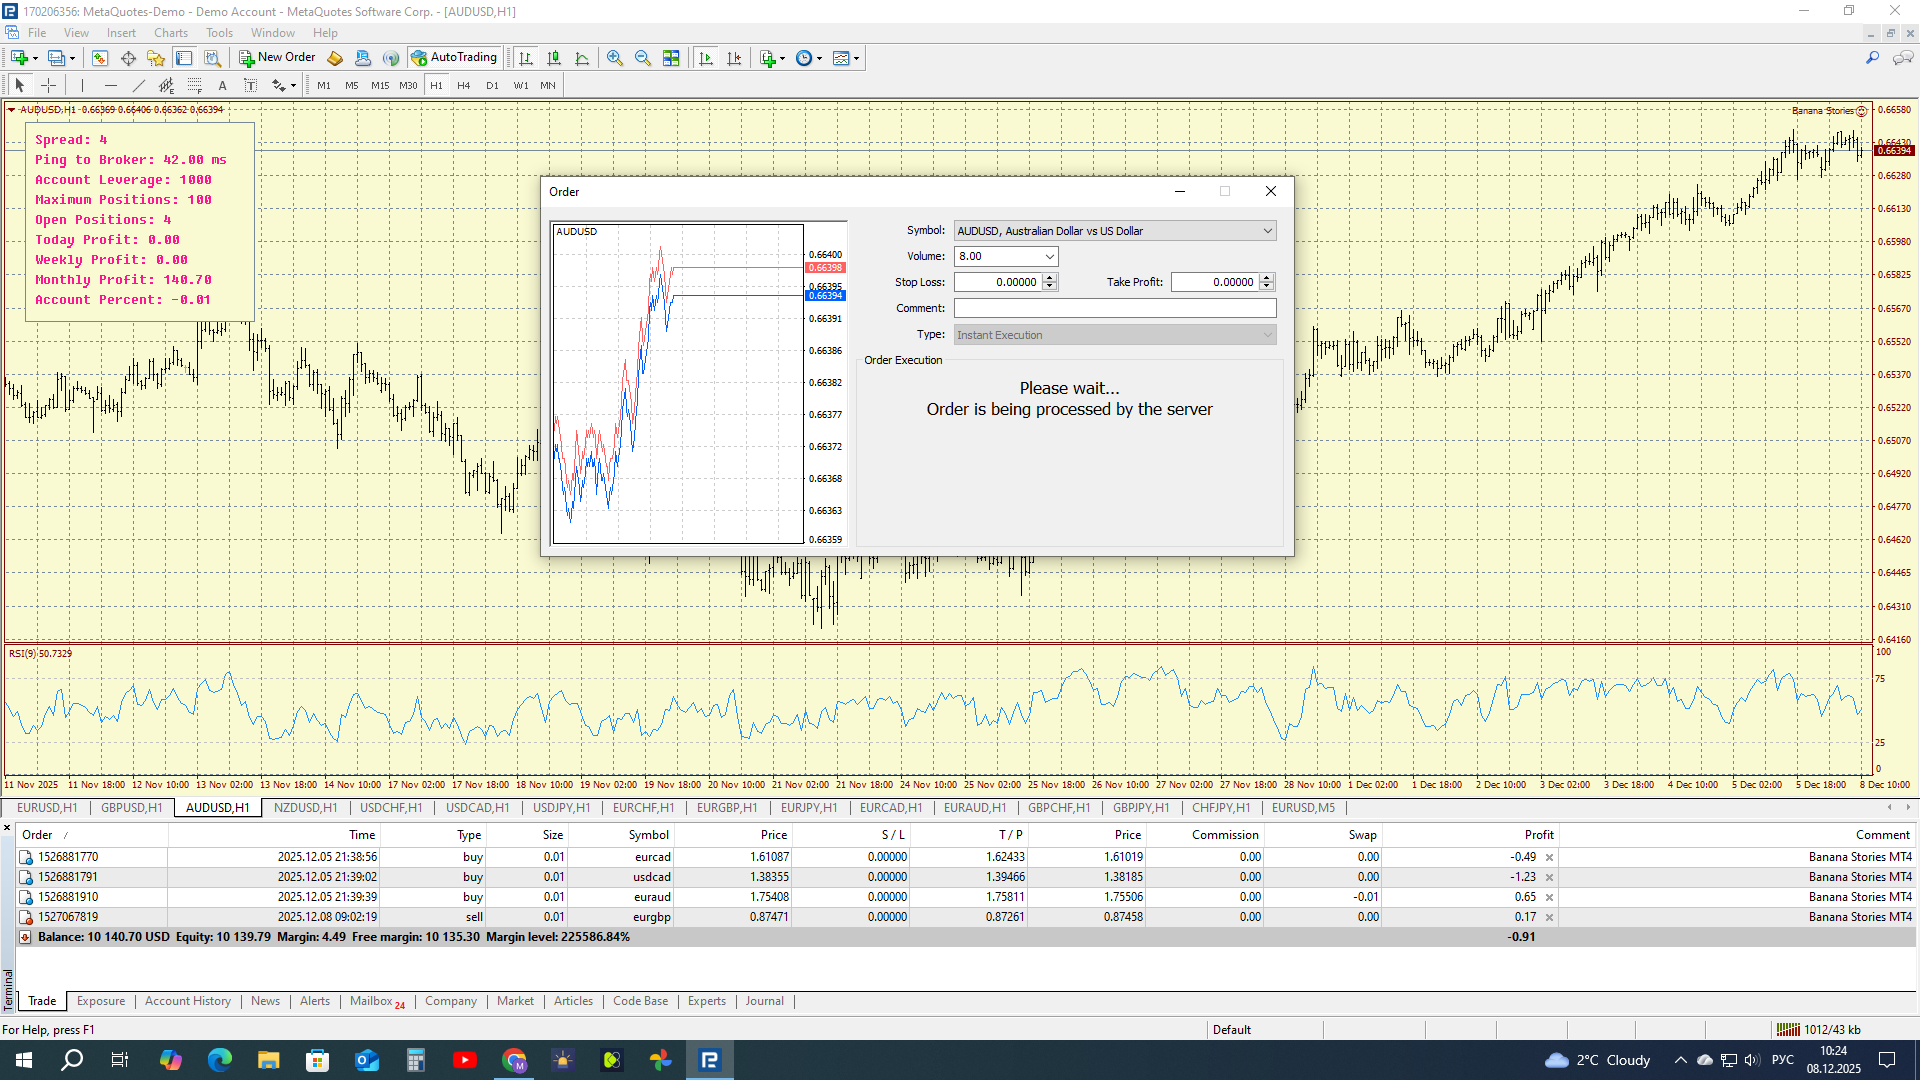Select the draw text label tool
The width and height of the screenshot is (1920, 1080).
(251, 86)
